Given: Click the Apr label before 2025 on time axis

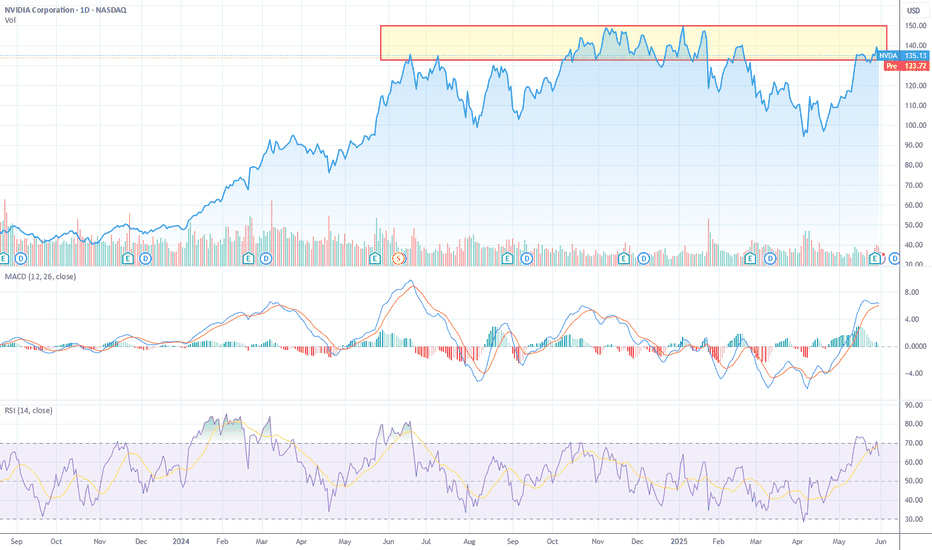Looking at the screenshot, I should pyautogui.click(x=301, y=542).
